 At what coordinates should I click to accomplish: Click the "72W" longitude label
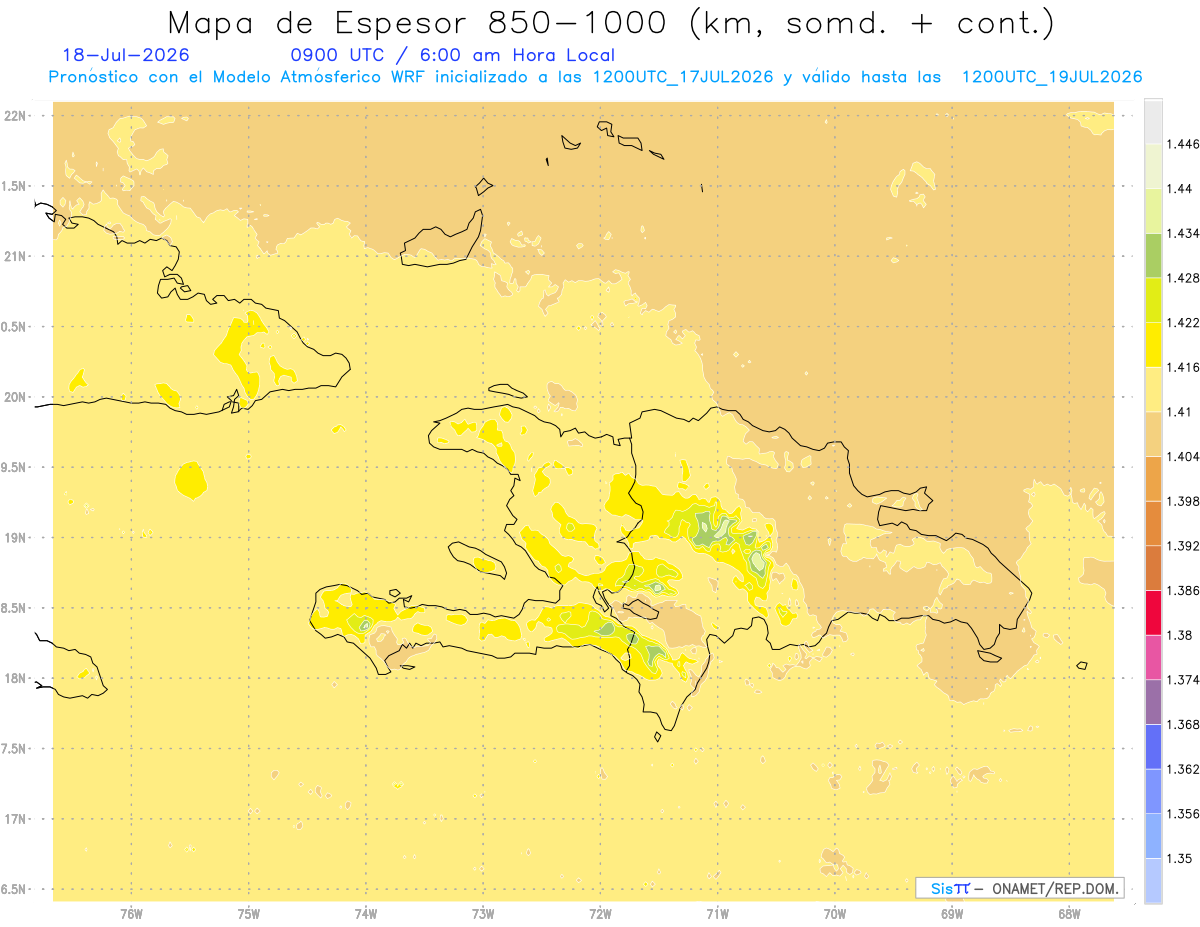pyautogui.click(x=601, y=914)
